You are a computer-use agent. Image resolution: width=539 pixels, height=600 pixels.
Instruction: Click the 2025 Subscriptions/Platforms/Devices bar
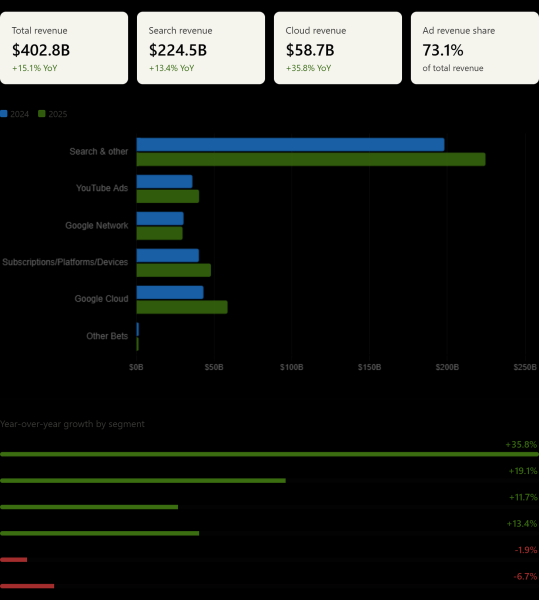pos(174,270)
